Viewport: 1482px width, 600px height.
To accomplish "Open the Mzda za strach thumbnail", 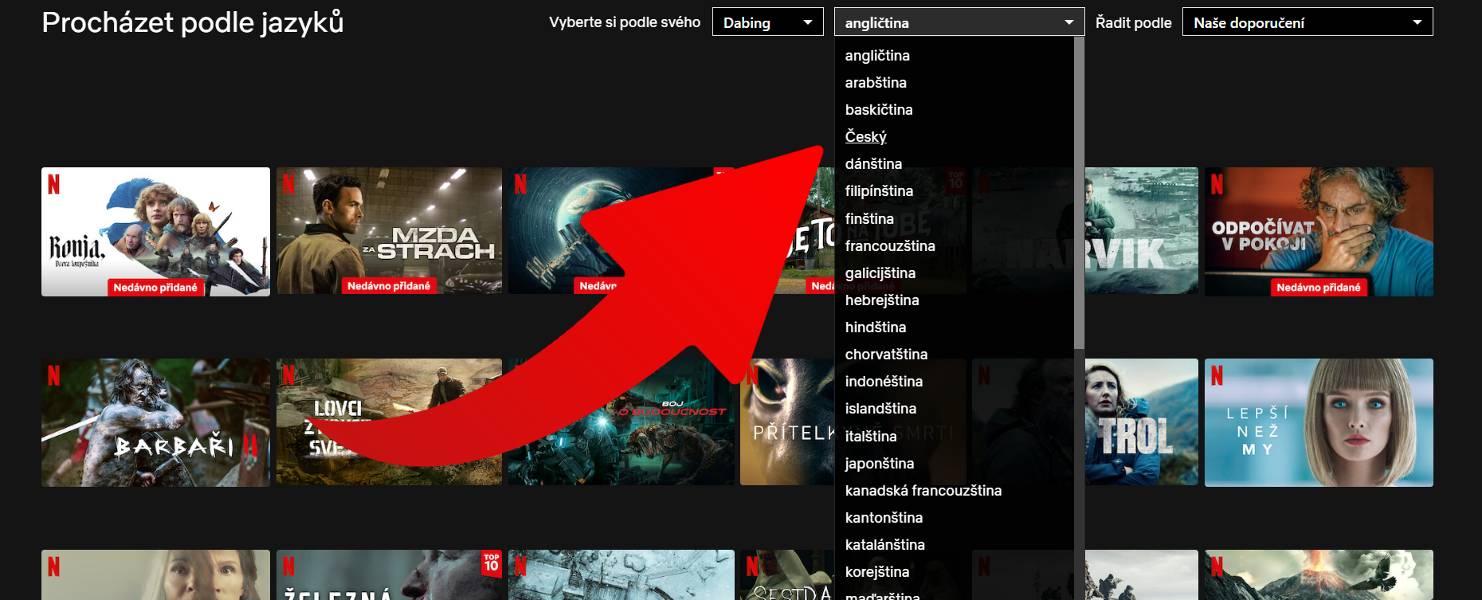I will 389,231.
